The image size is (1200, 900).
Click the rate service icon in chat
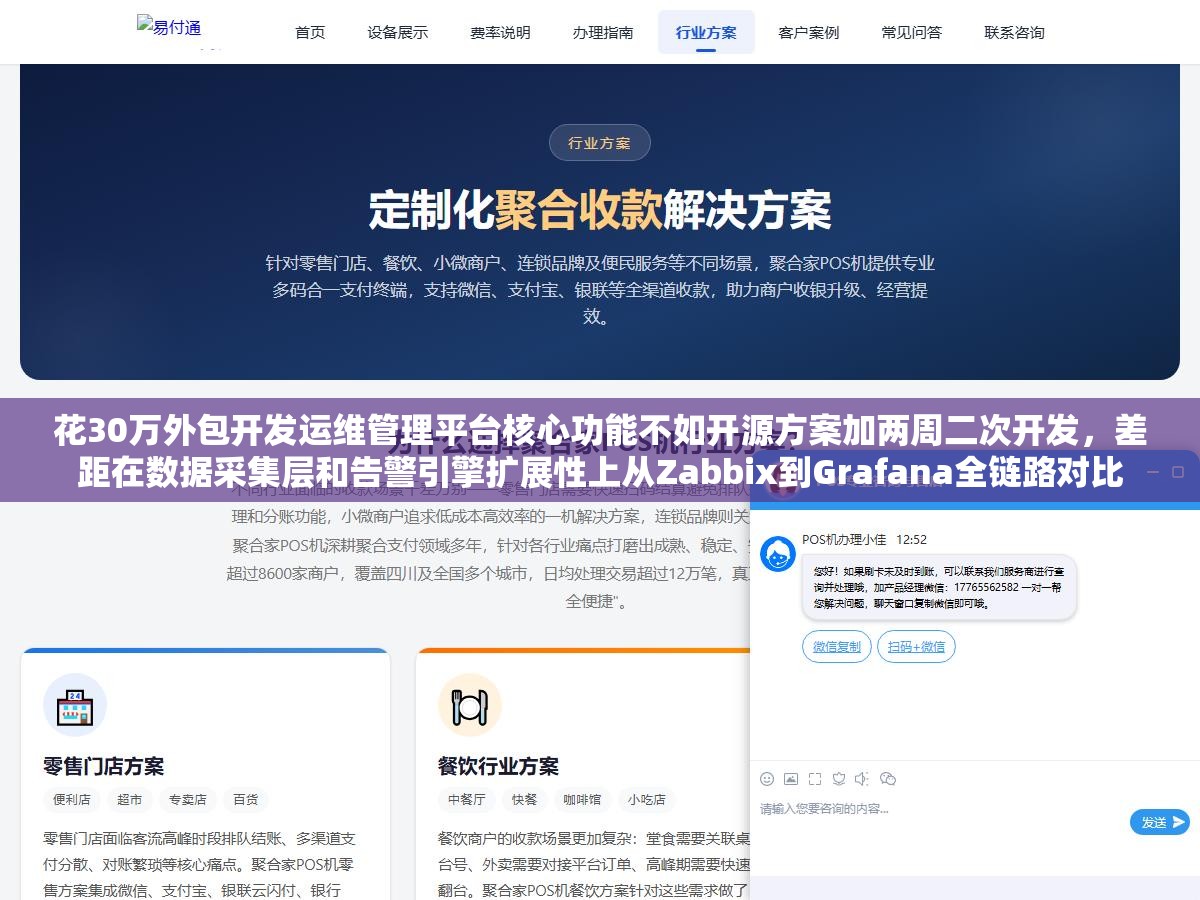(x=839, y=779)
